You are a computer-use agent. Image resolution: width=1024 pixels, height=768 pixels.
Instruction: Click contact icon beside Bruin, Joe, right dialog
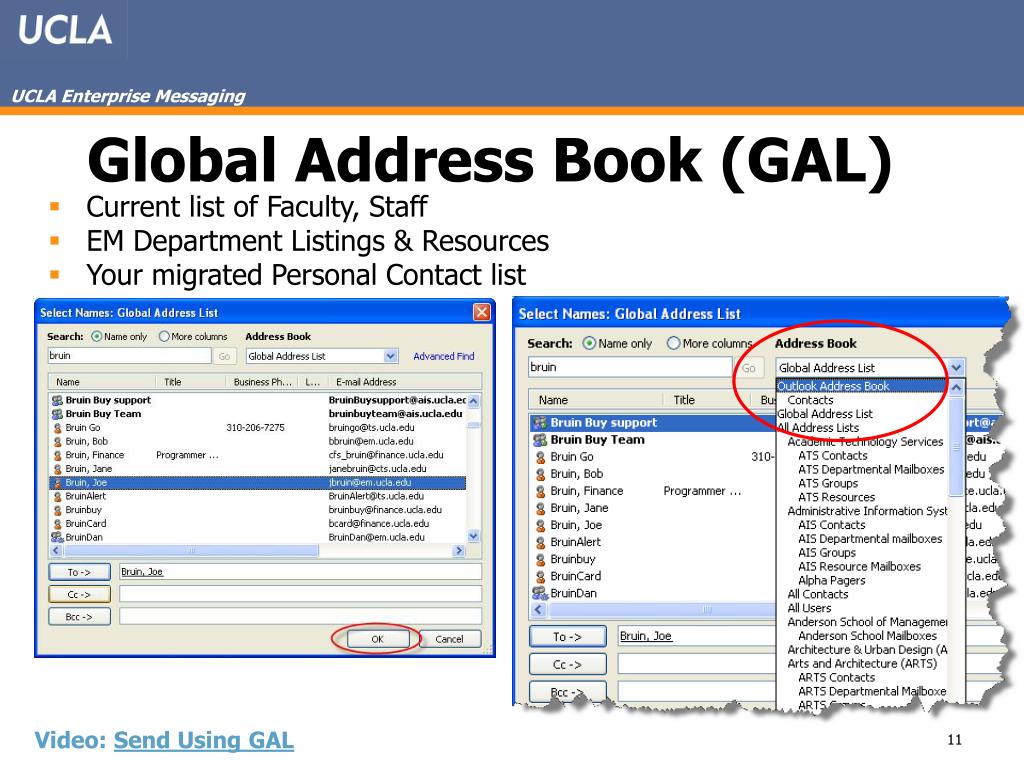click(x=540, y=525)
